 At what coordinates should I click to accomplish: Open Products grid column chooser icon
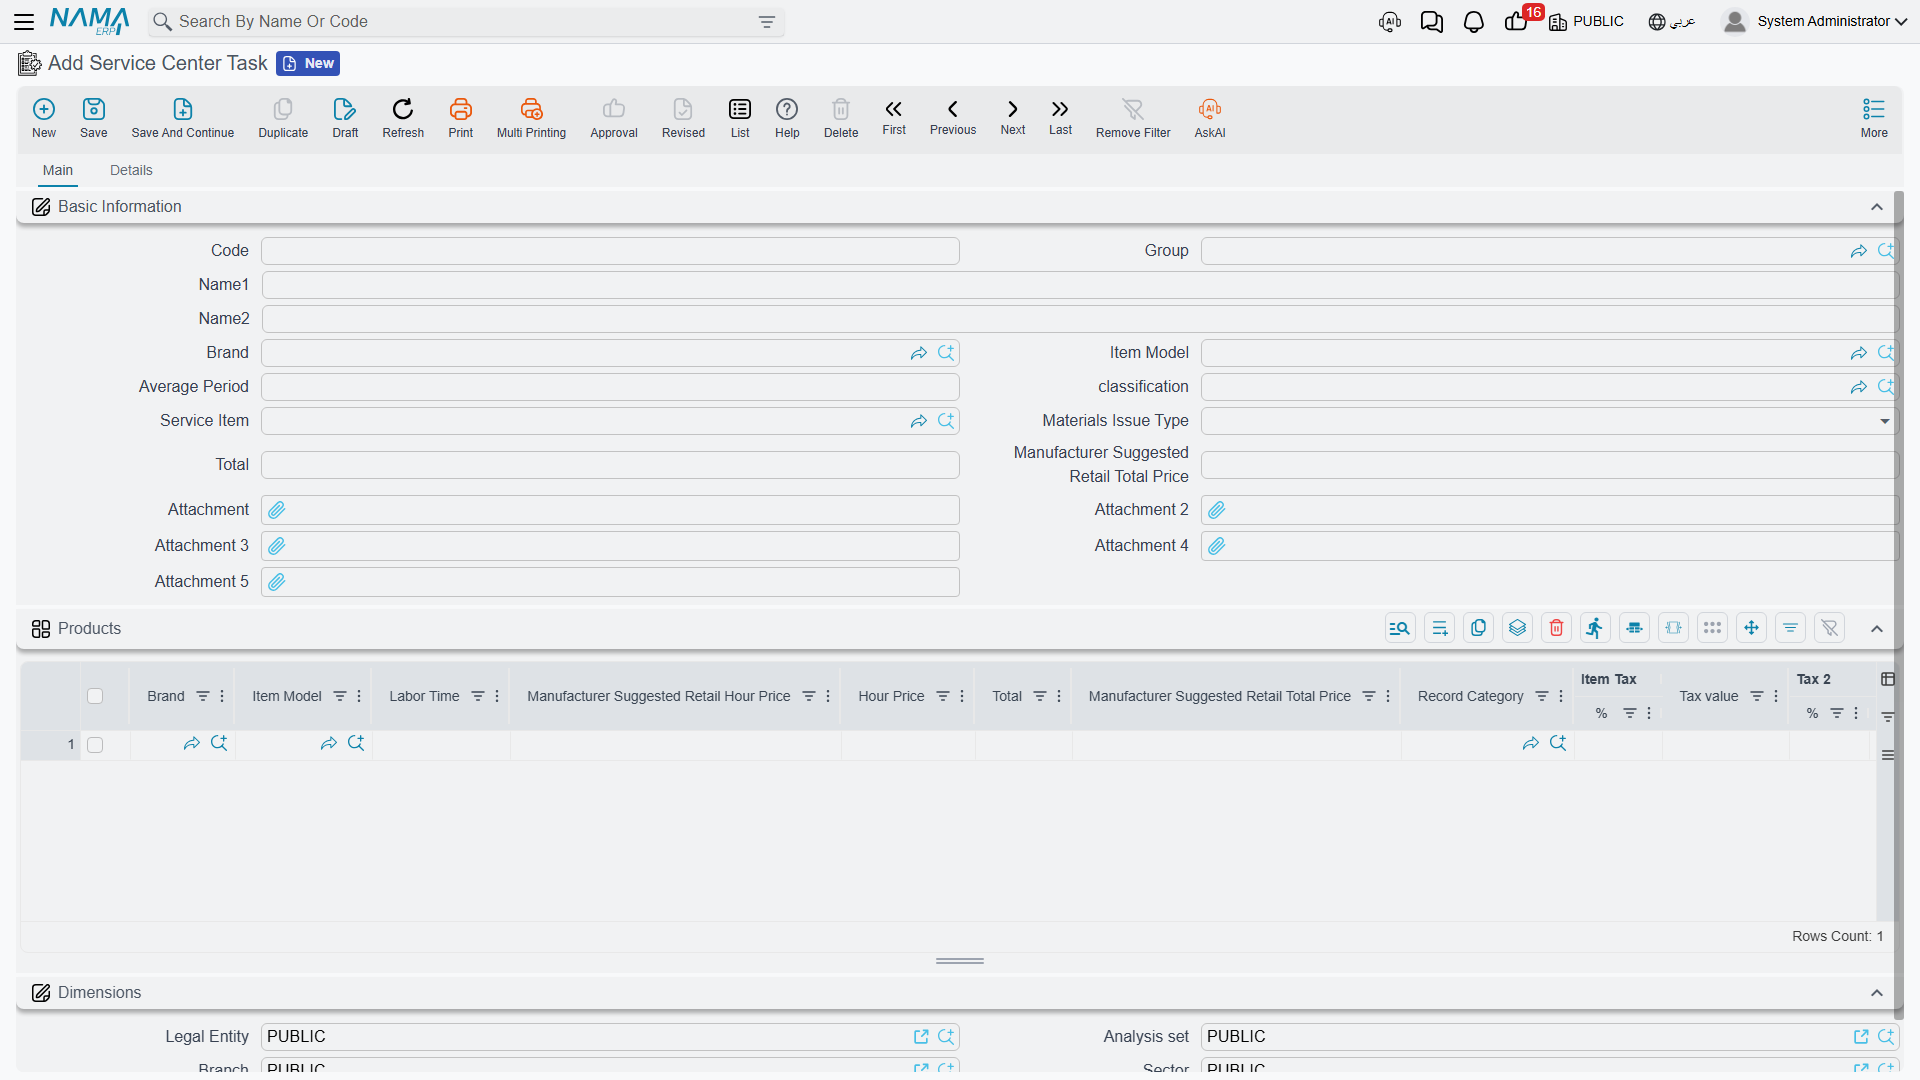[x=1888, y=679]
